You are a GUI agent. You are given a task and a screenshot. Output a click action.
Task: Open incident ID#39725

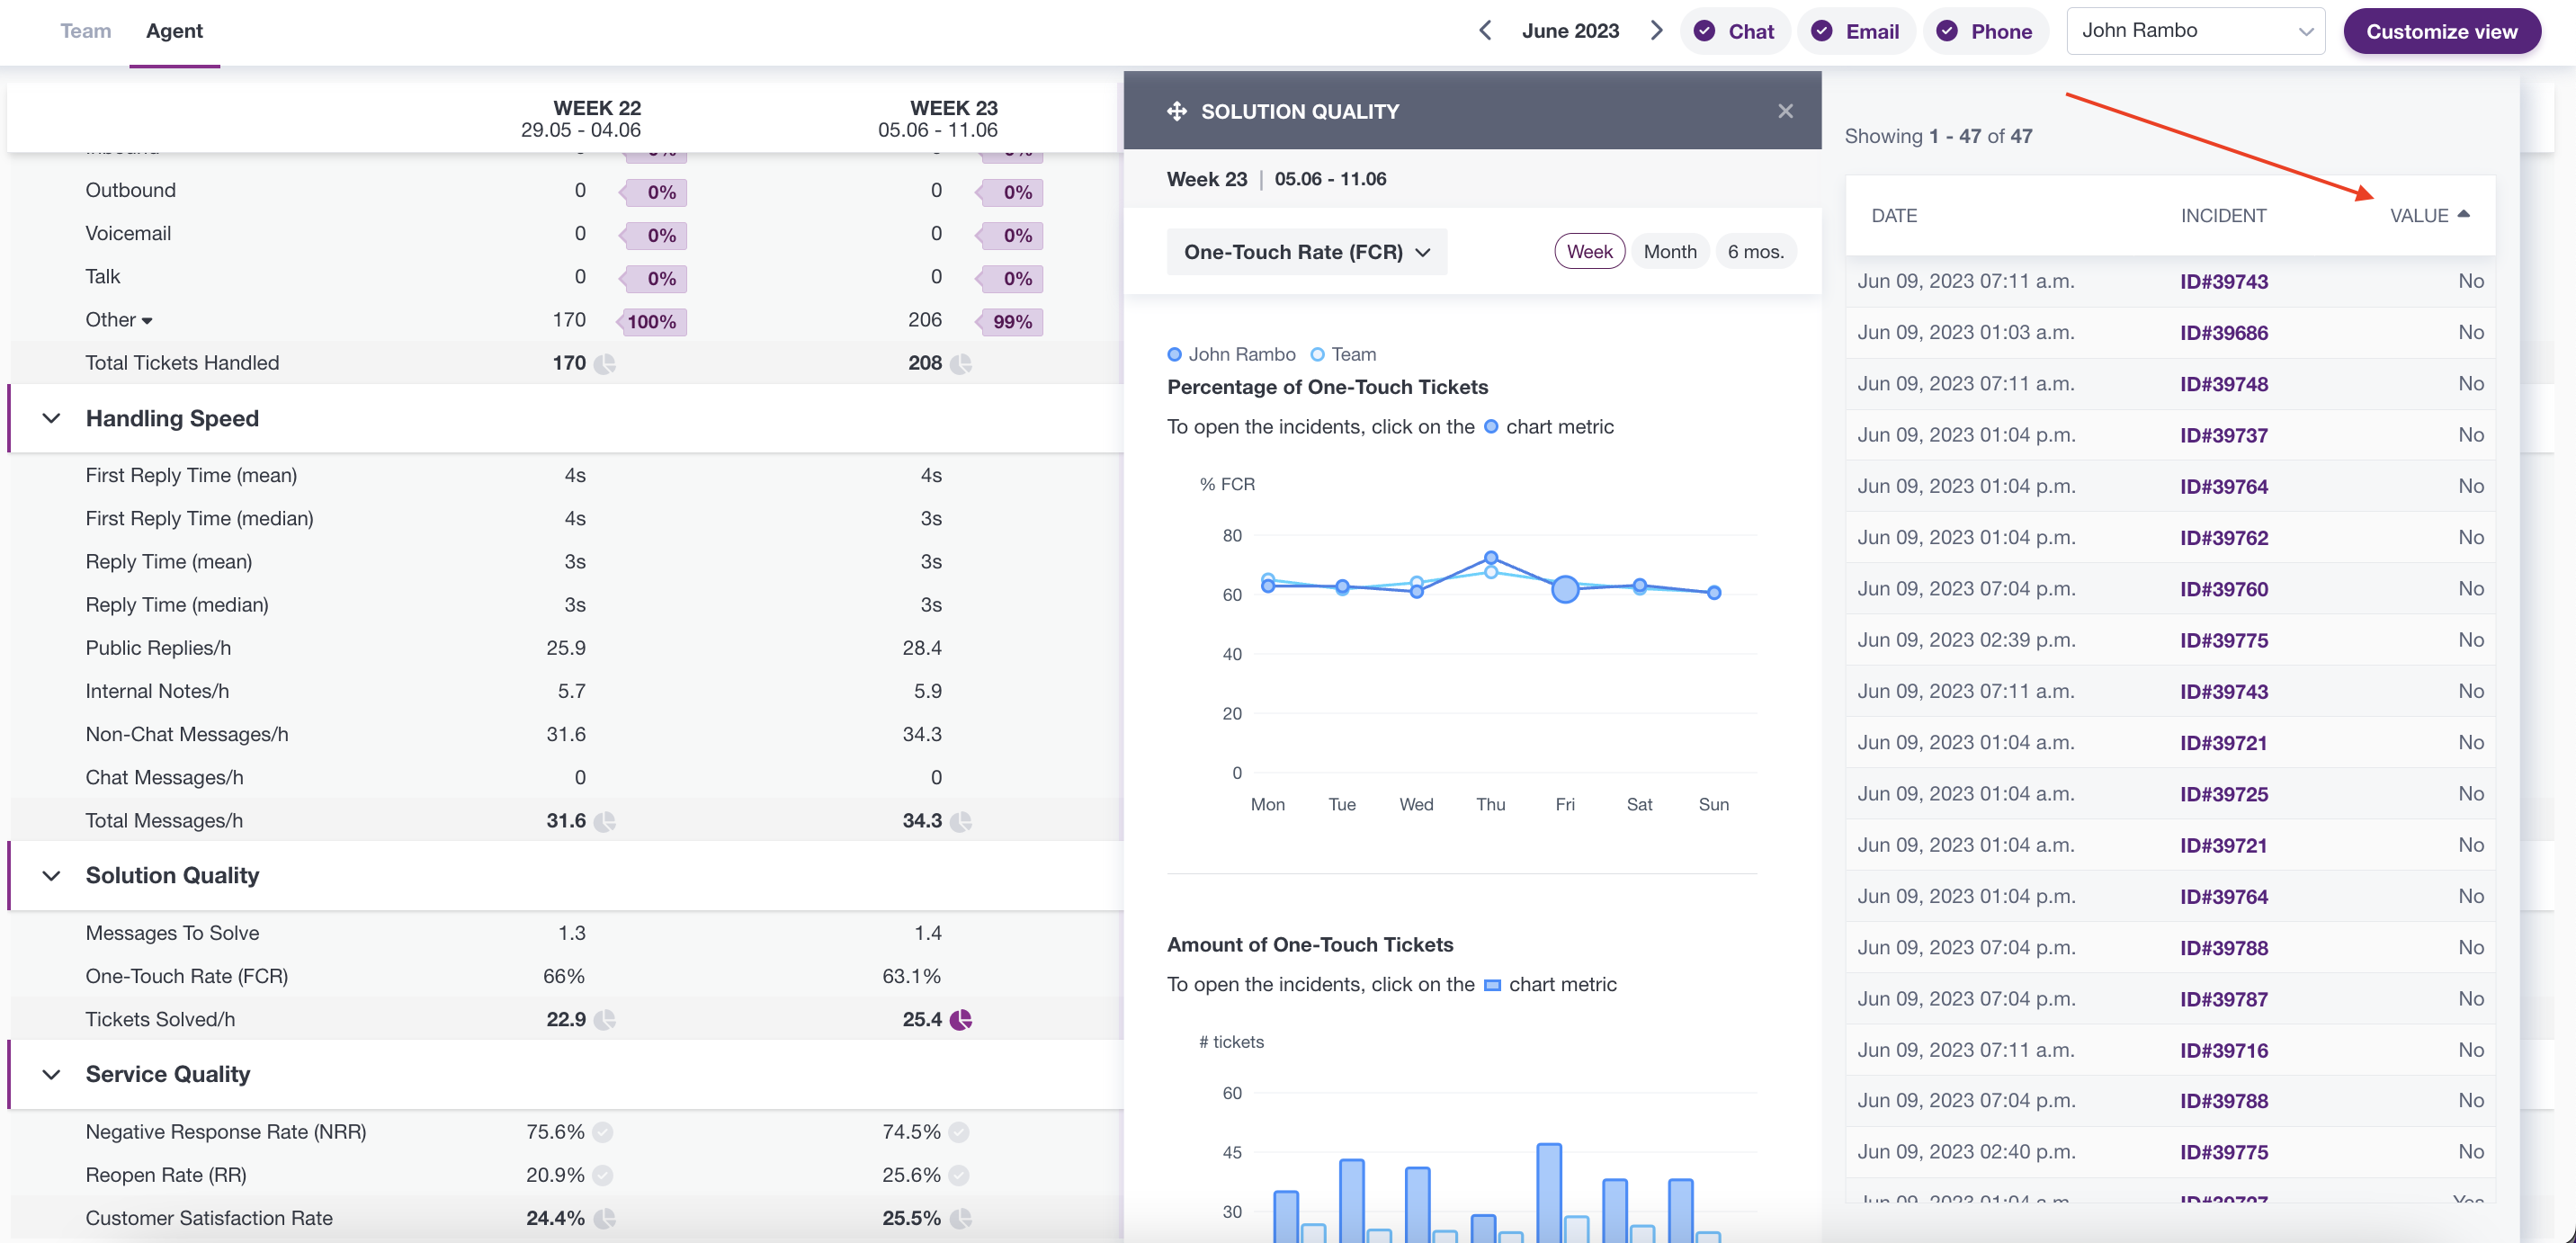tap(2223, 794)
